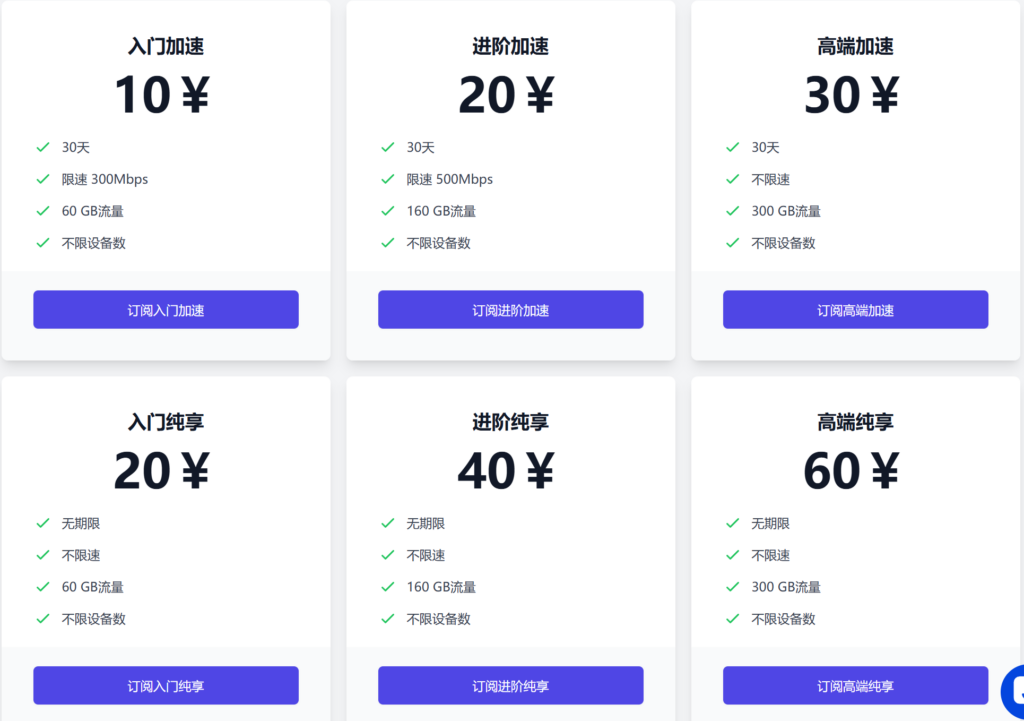The image size is (1024, 721).
Task: Choose the 订阅高端加速 button
Action: click(x=855, y=310)
